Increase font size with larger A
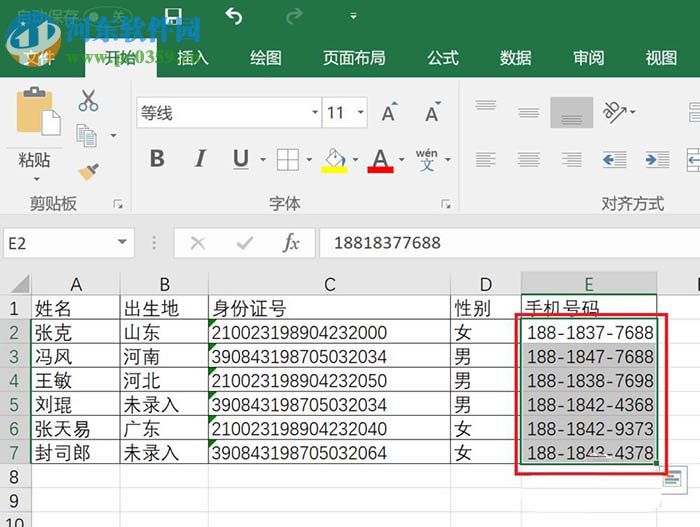700x527 pixels. [389, 112]
